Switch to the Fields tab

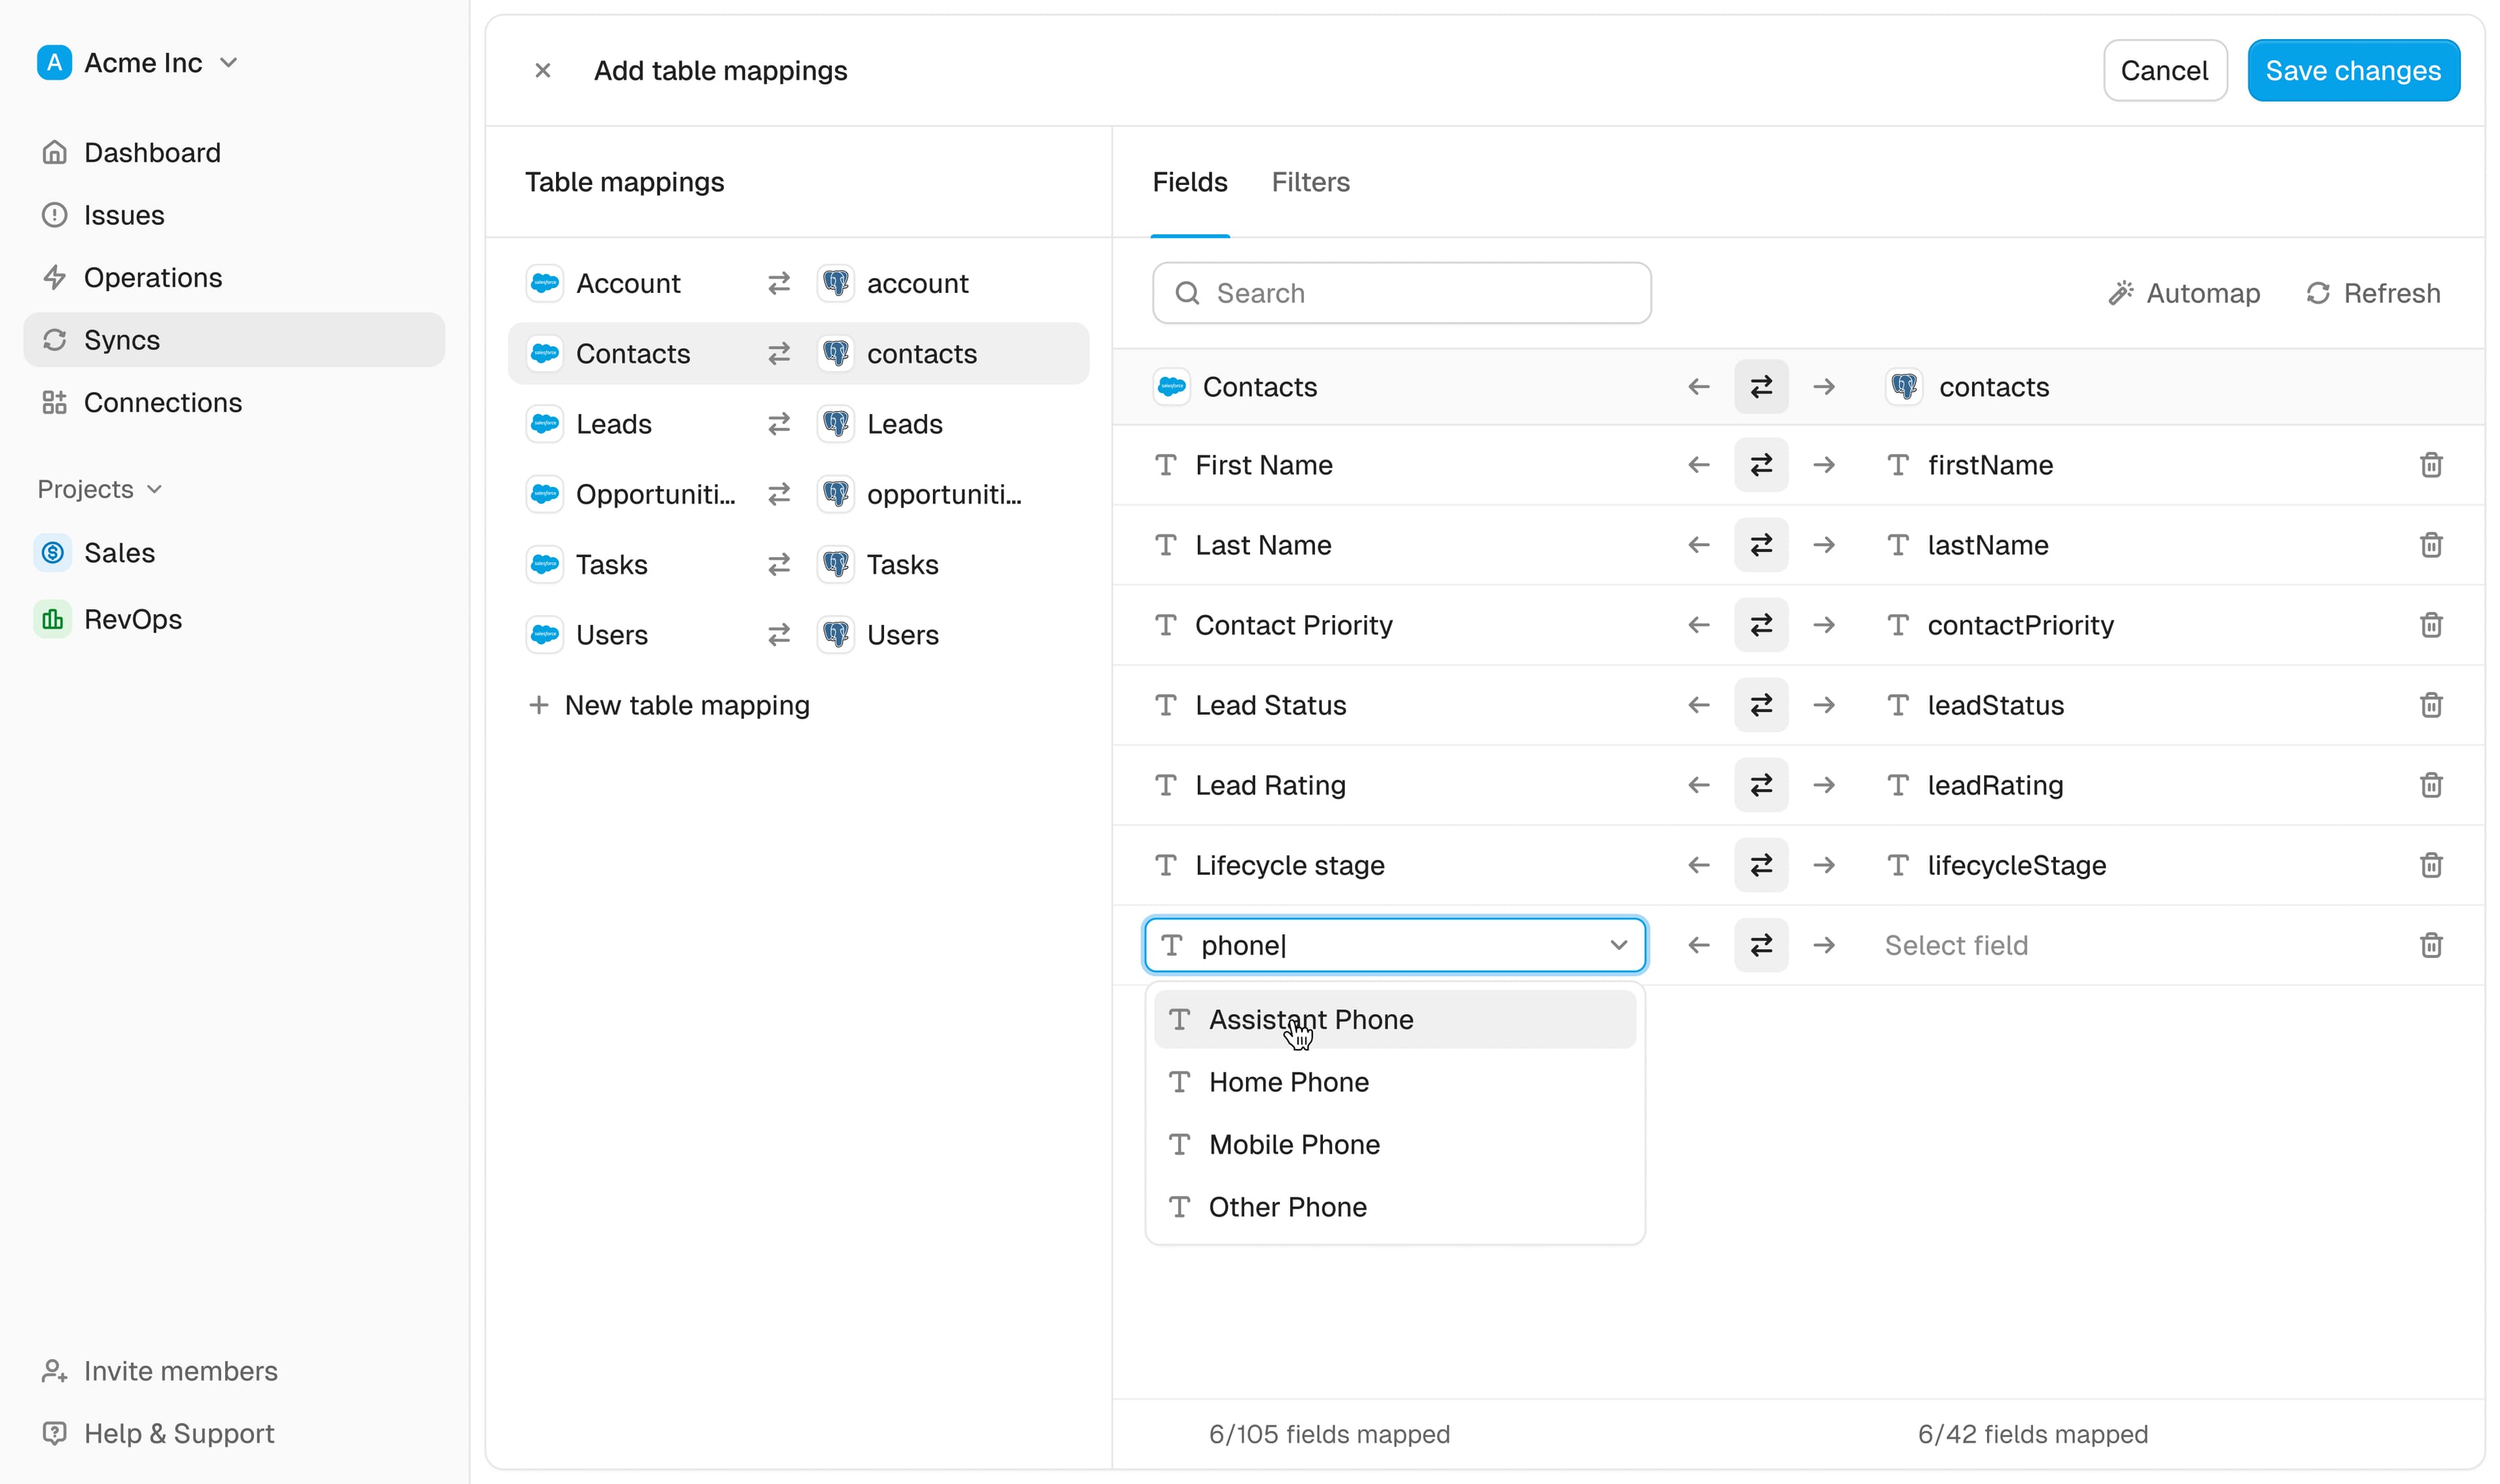pyautogui.click(x=1189, y=182)
